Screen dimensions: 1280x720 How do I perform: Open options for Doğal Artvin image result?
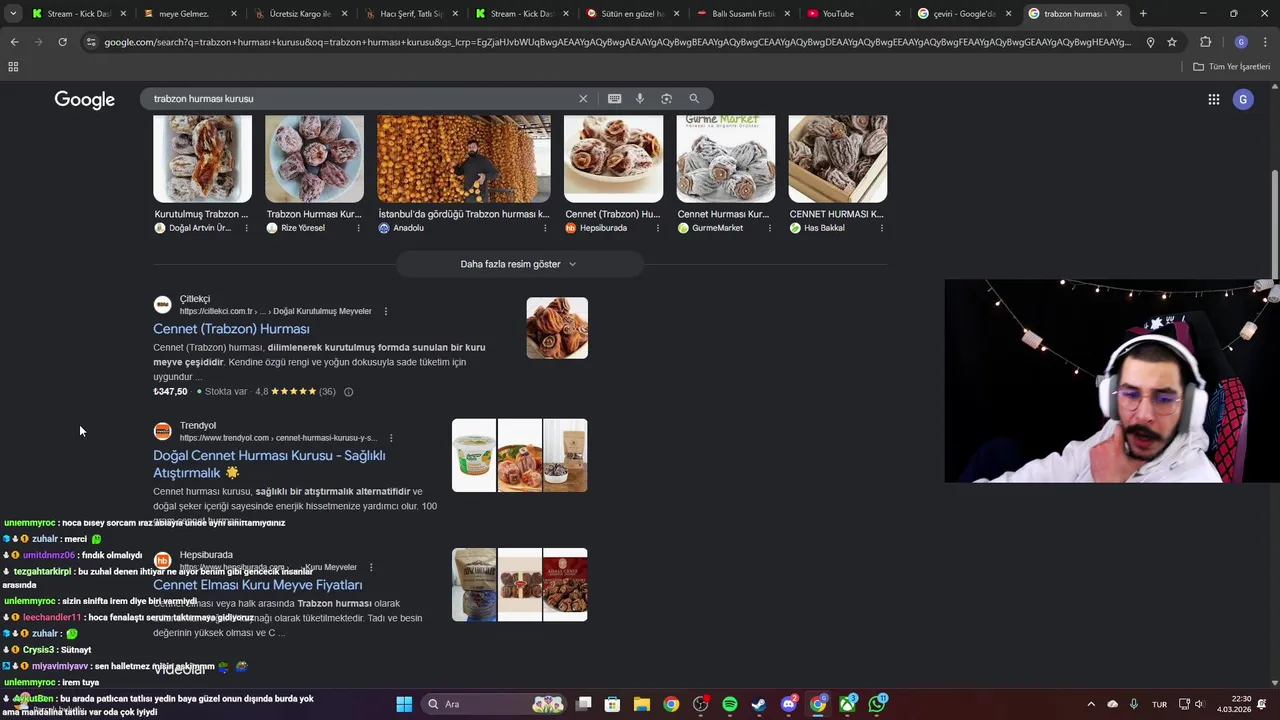click(x=247, y=228)
